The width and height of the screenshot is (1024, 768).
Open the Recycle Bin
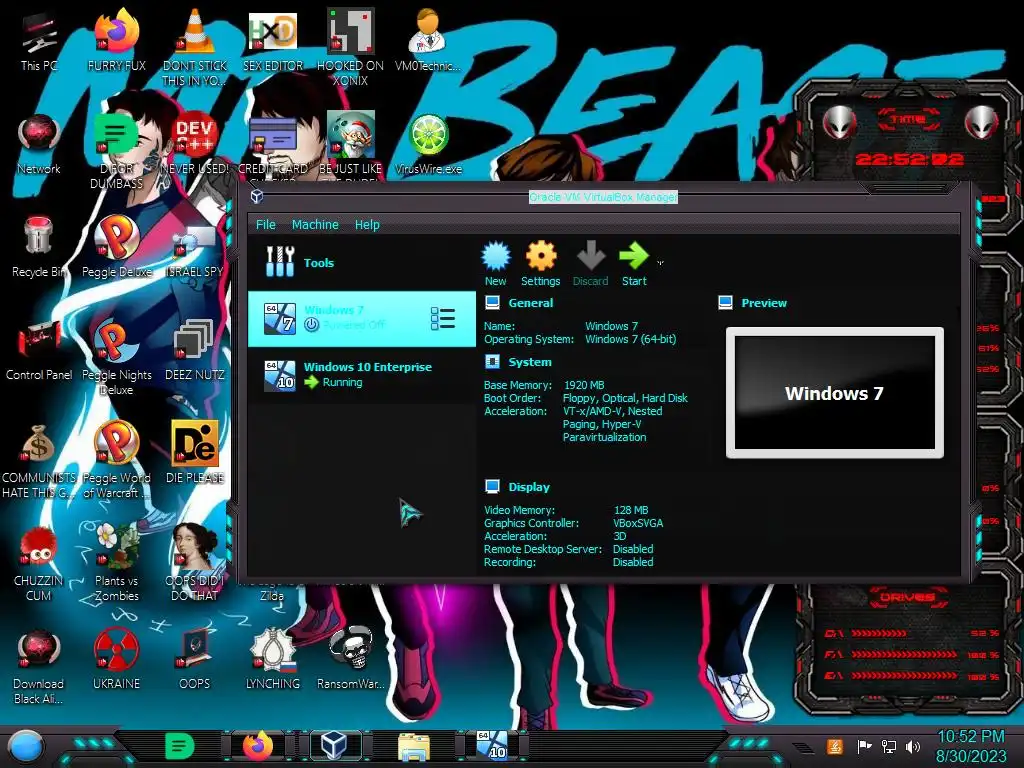pos(39,248)
